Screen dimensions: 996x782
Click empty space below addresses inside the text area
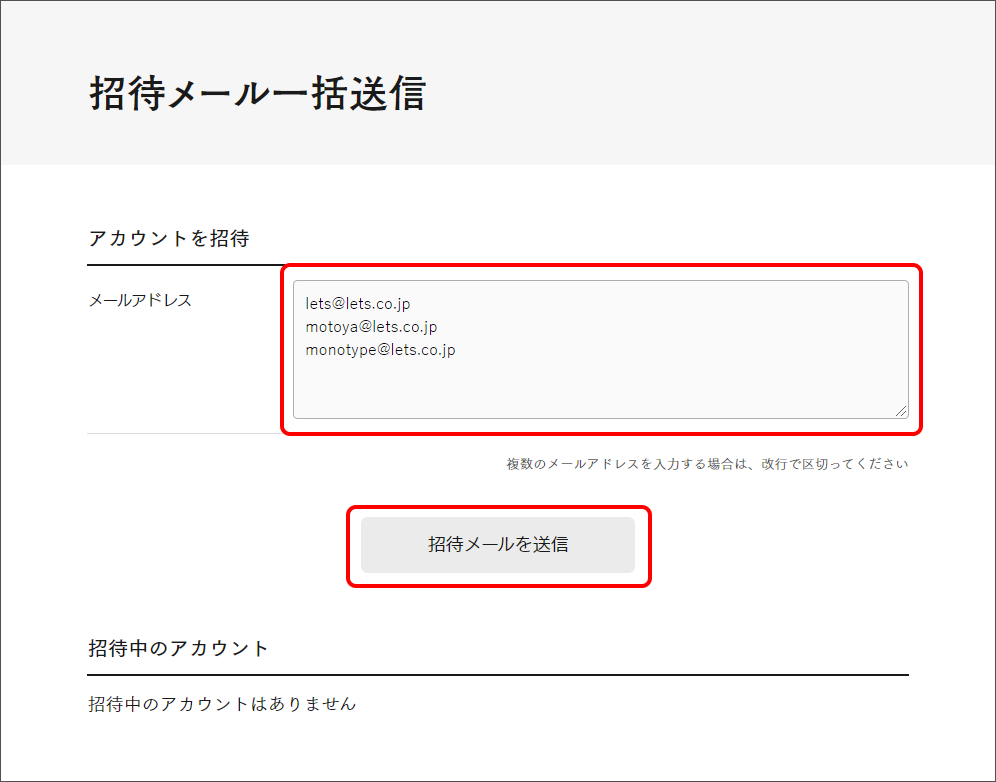(x=600, y=390)
